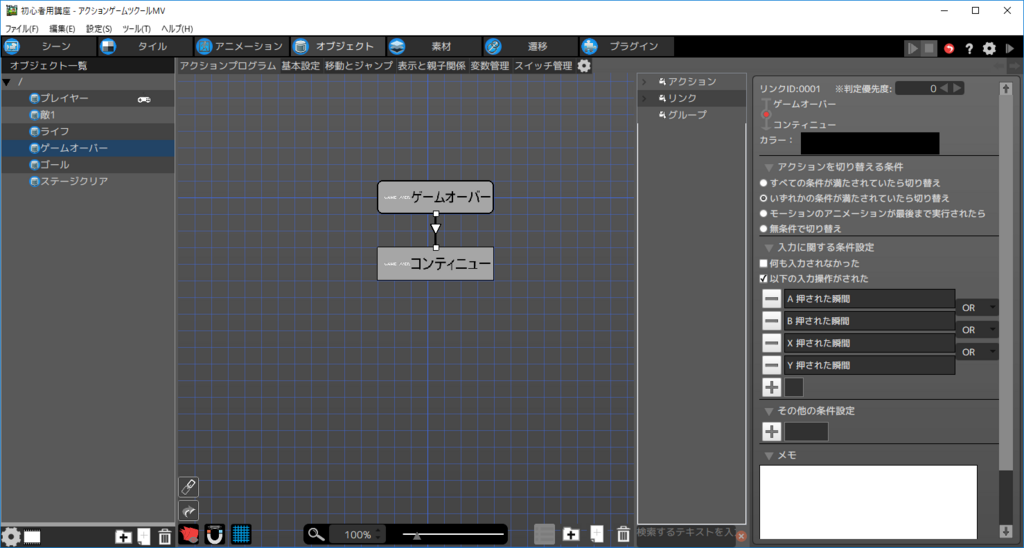
Task: Open the 表示と親子関係 sub-tab
Action: coord(432,66)
